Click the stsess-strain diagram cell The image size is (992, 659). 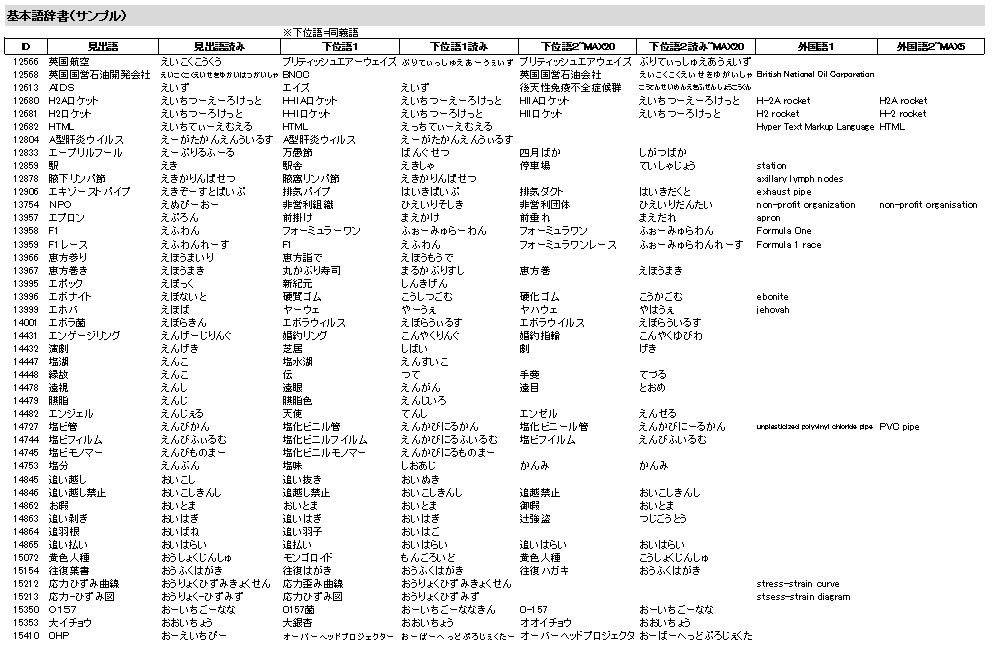point(803,596)
